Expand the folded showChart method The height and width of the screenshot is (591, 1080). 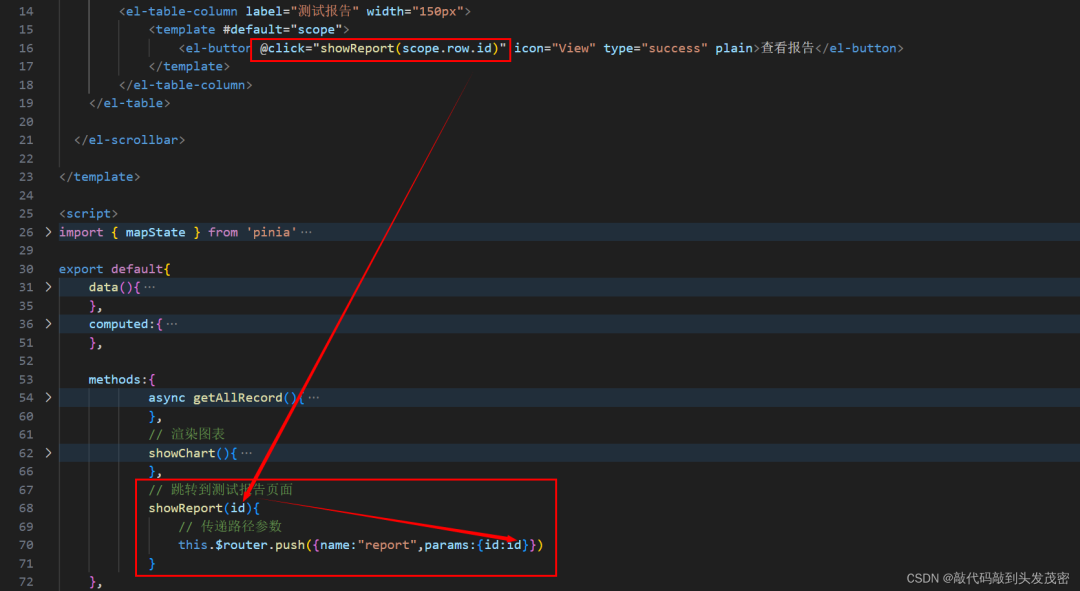(x=48, y=453)
